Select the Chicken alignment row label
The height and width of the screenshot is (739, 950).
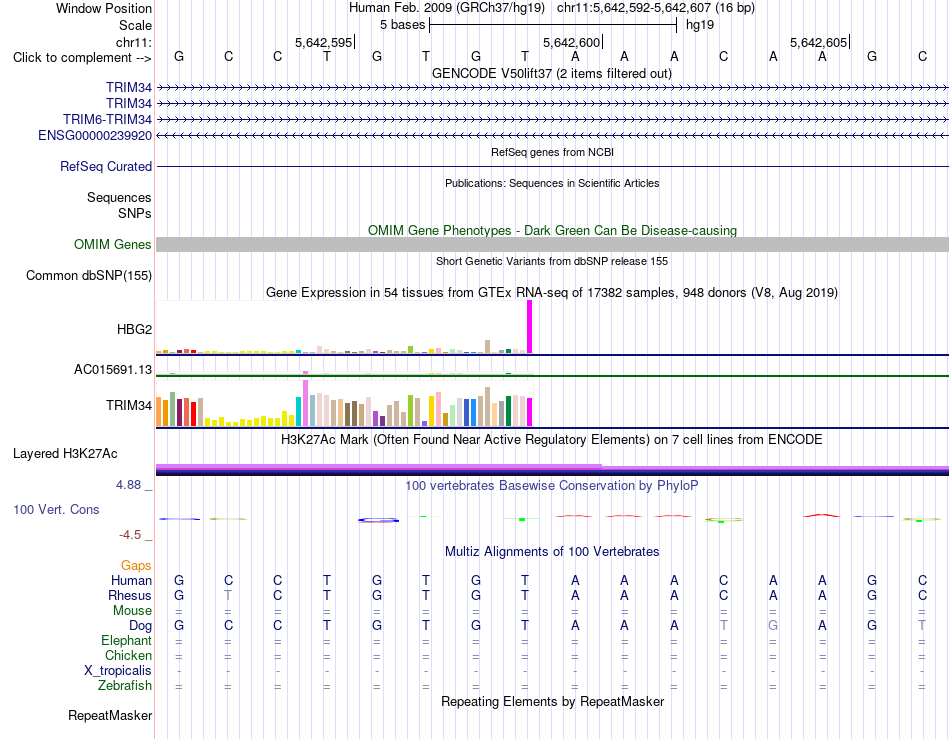128,655
